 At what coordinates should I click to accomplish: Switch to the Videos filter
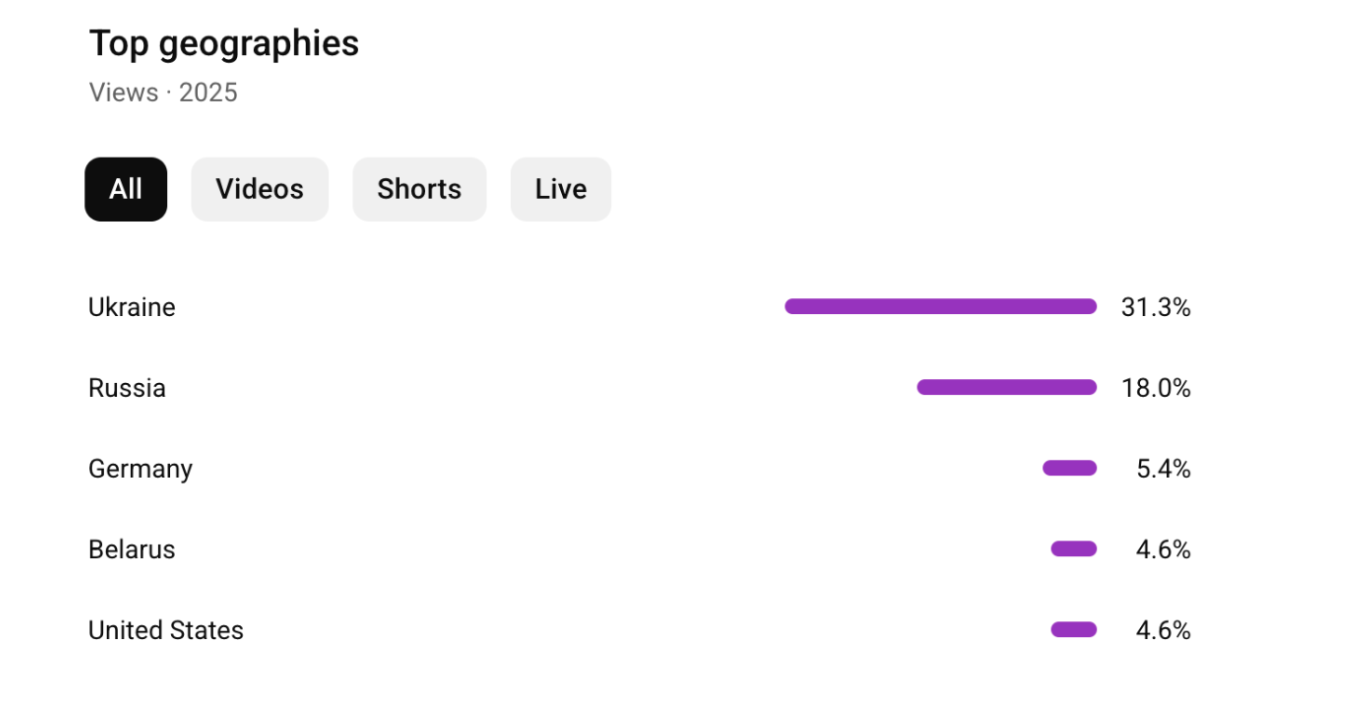coord(260,189)
